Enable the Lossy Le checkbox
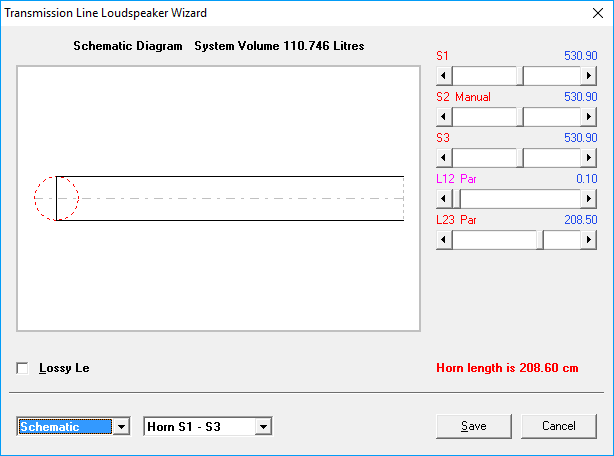Screen dimensions: 614x456 coord(23,368)
